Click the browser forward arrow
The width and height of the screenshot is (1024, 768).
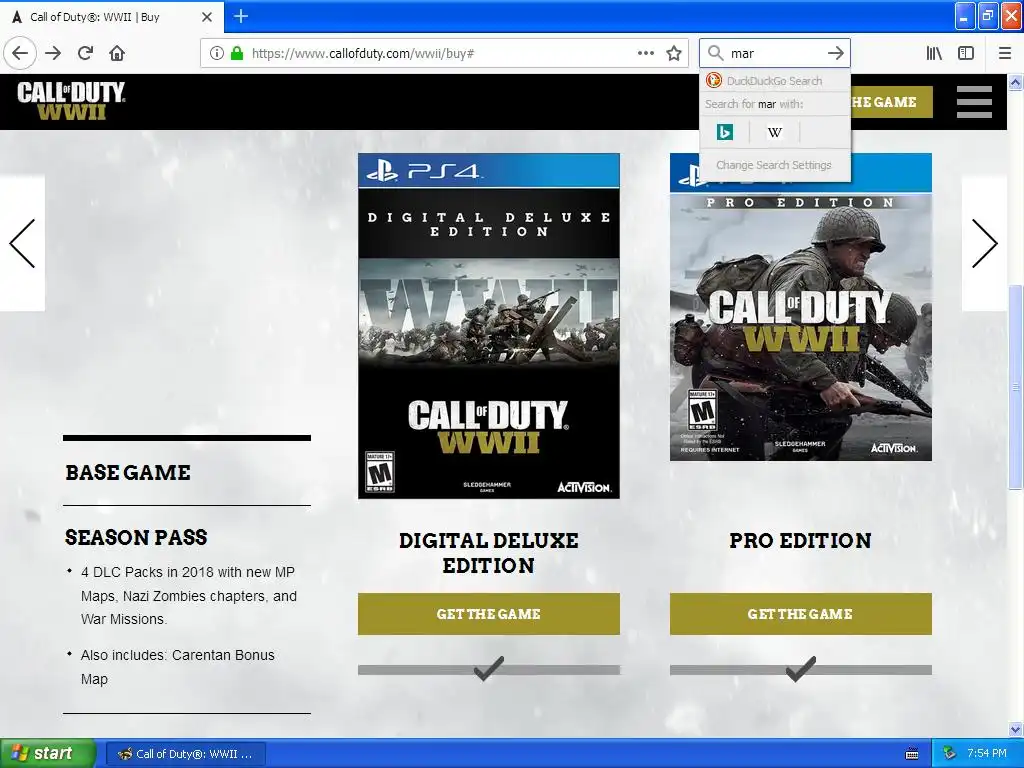[54, 53]
